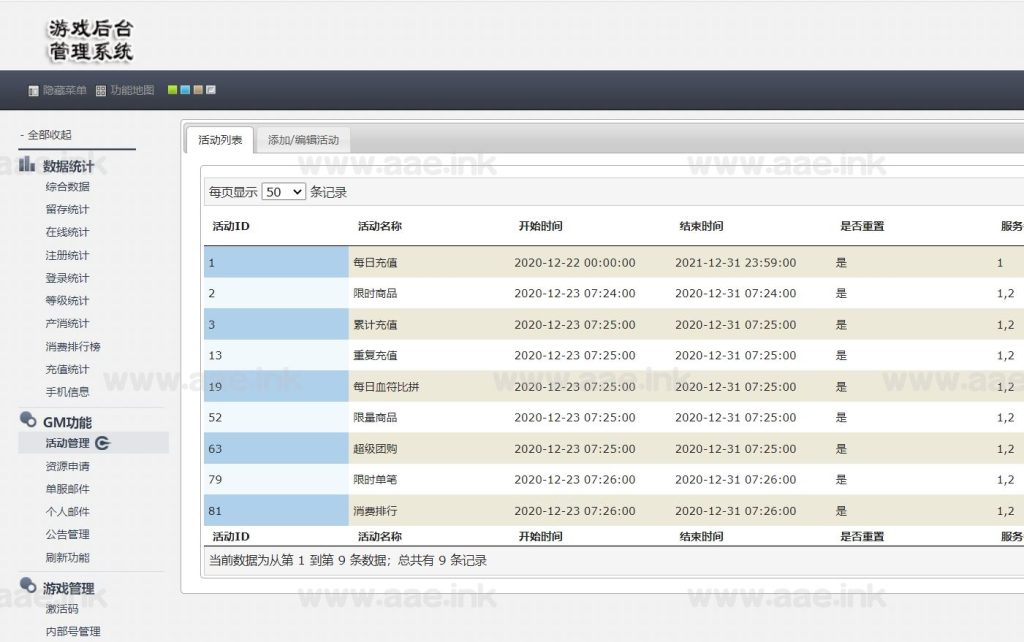Collapse the 数据统计 menu section heading
The width and height of the screenshot is (1024, 642).
(68, 166)
